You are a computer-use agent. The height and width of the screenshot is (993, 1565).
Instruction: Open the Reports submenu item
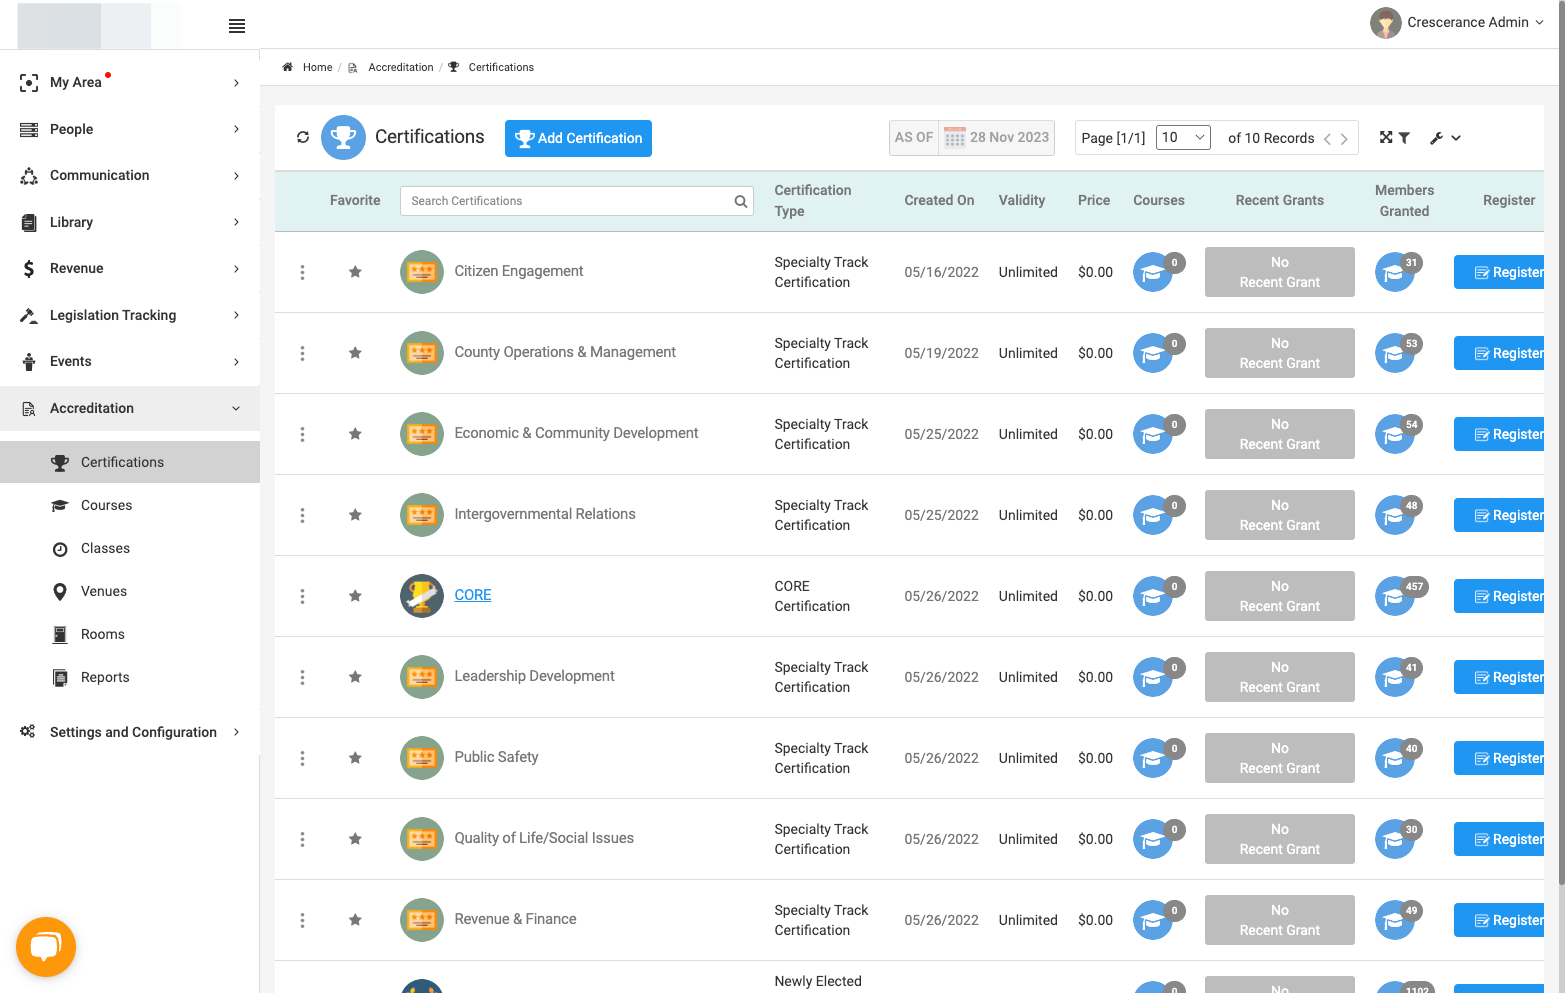click(x=130, y=677)
